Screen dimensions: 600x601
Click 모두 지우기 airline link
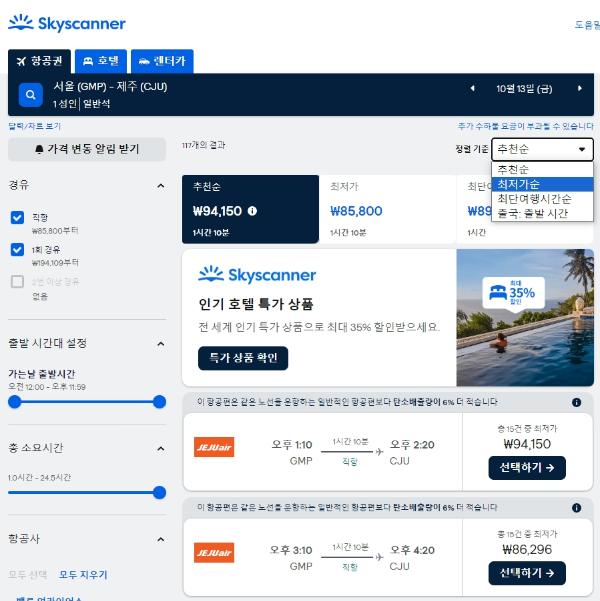click(x=83, y=575)
